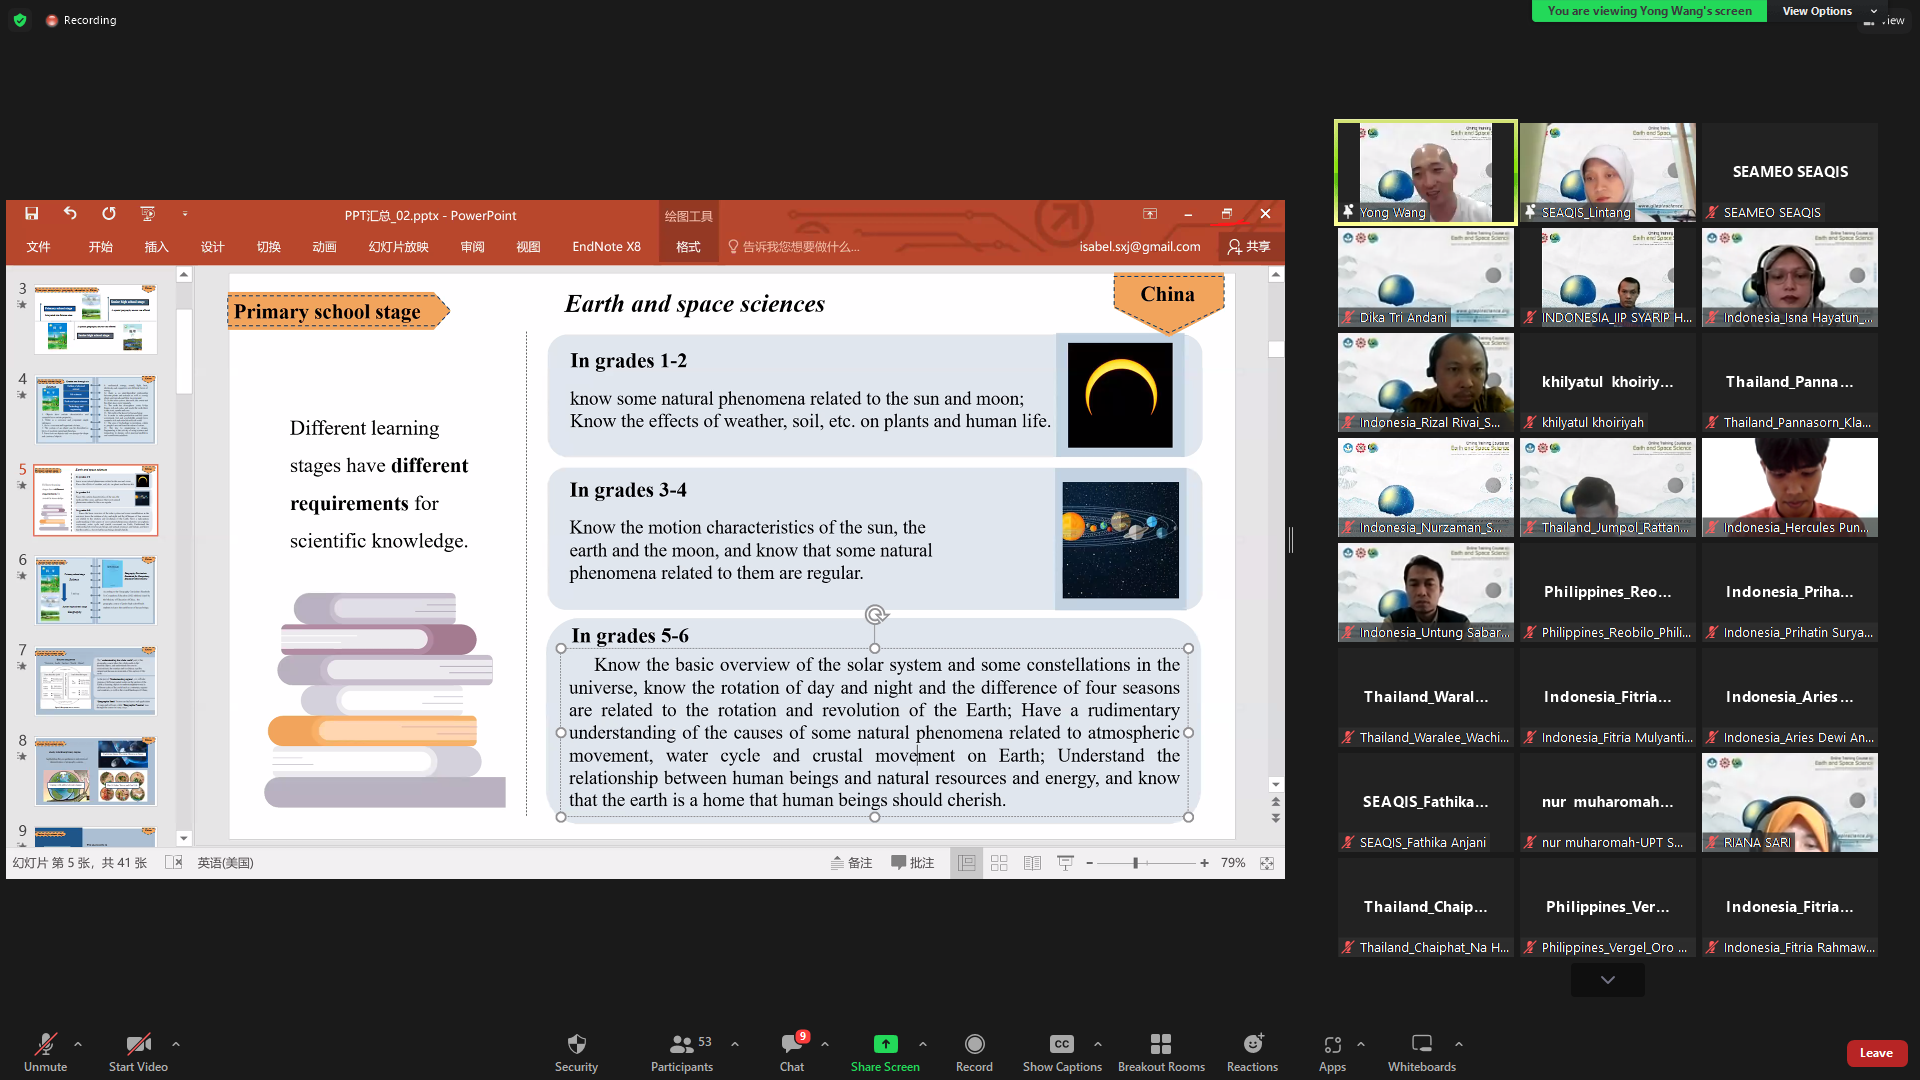
Task: Click the Save icon on the Quick Access Toolbar
Action: 31,213
